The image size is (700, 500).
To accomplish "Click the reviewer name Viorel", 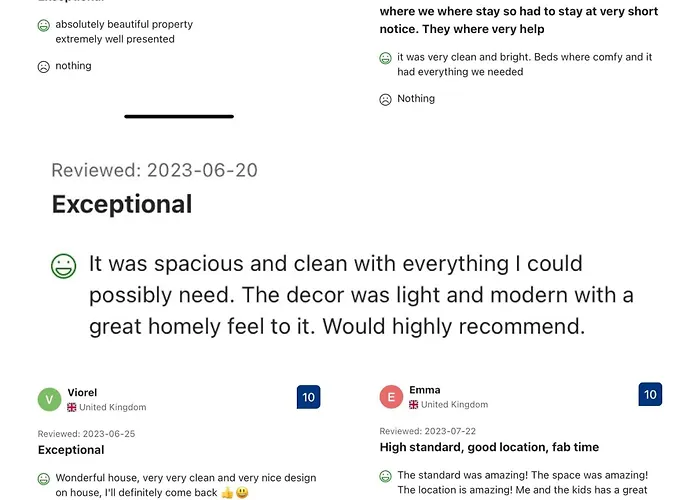I will (x=82, y=392).
